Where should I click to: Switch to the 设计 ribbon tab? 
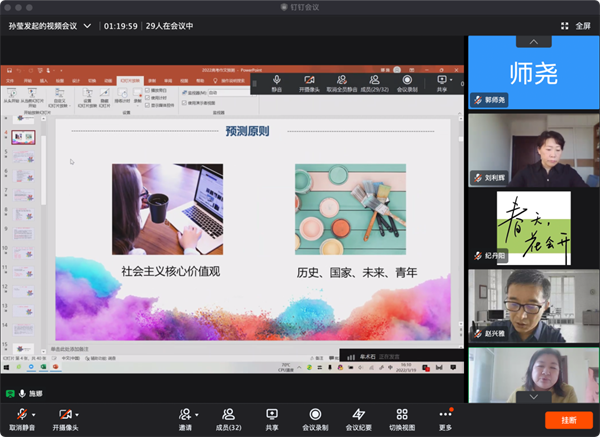click(76, 81)
